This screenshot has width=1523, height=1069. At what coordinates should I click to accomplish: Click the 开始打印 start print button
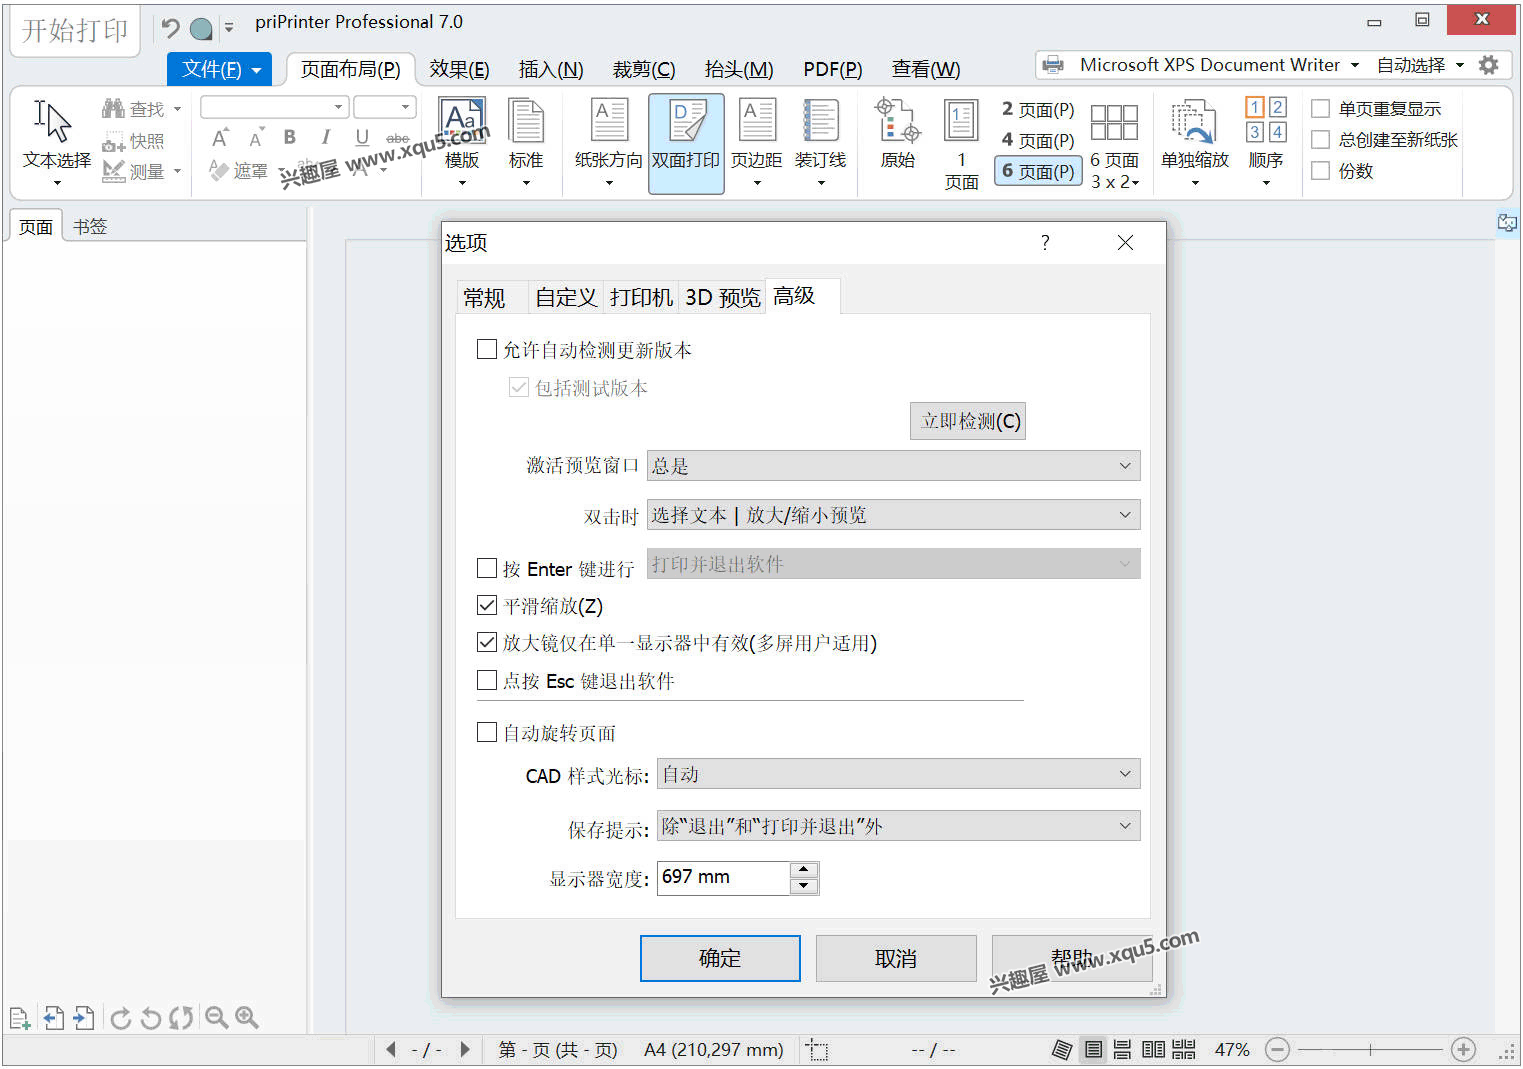coord(75,30)
